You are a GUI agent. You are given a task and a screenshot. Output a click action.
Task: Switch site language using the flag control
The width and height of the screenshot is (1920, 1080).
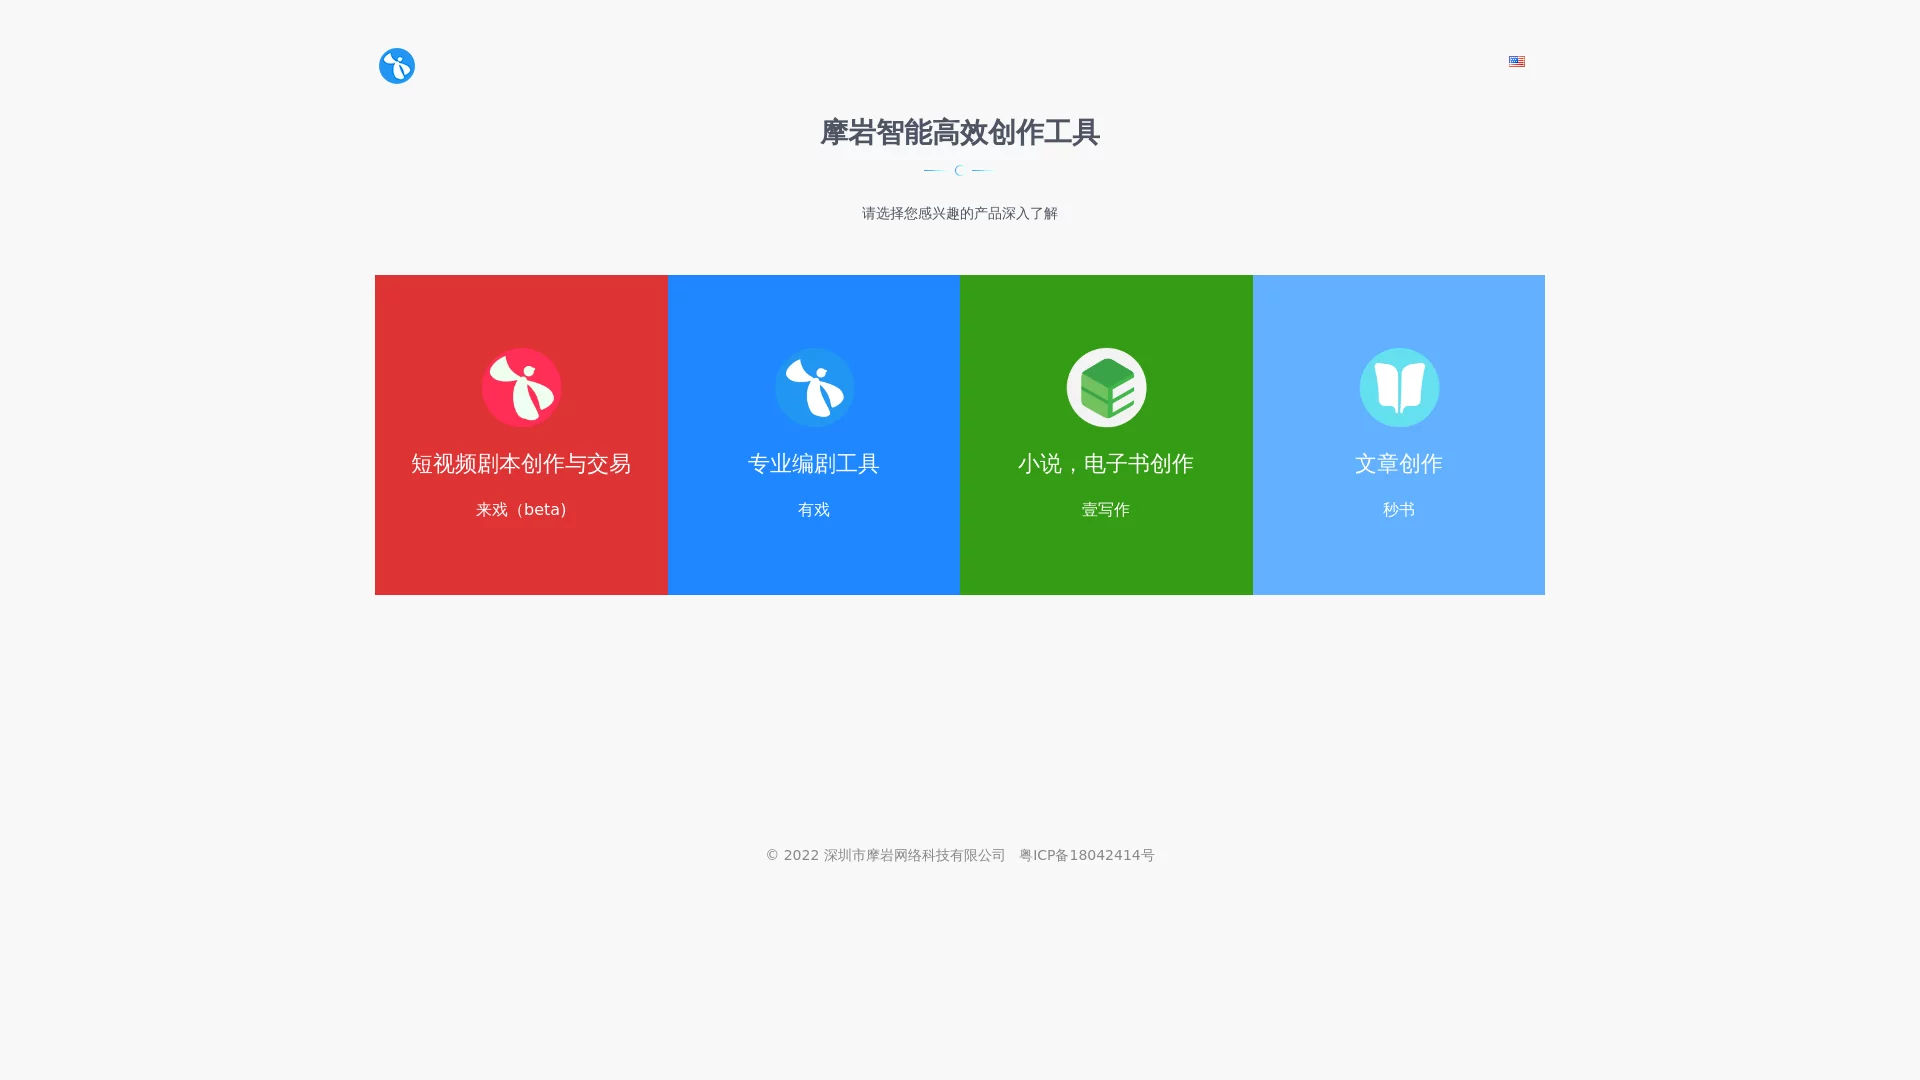[1516, 62]
